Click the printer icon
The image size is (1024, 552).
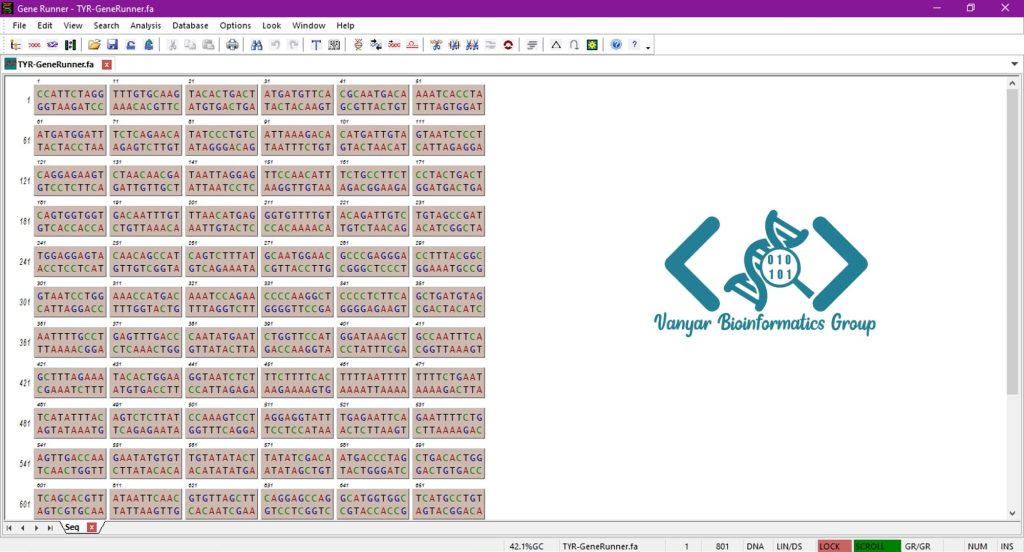[x=232, y=44]
